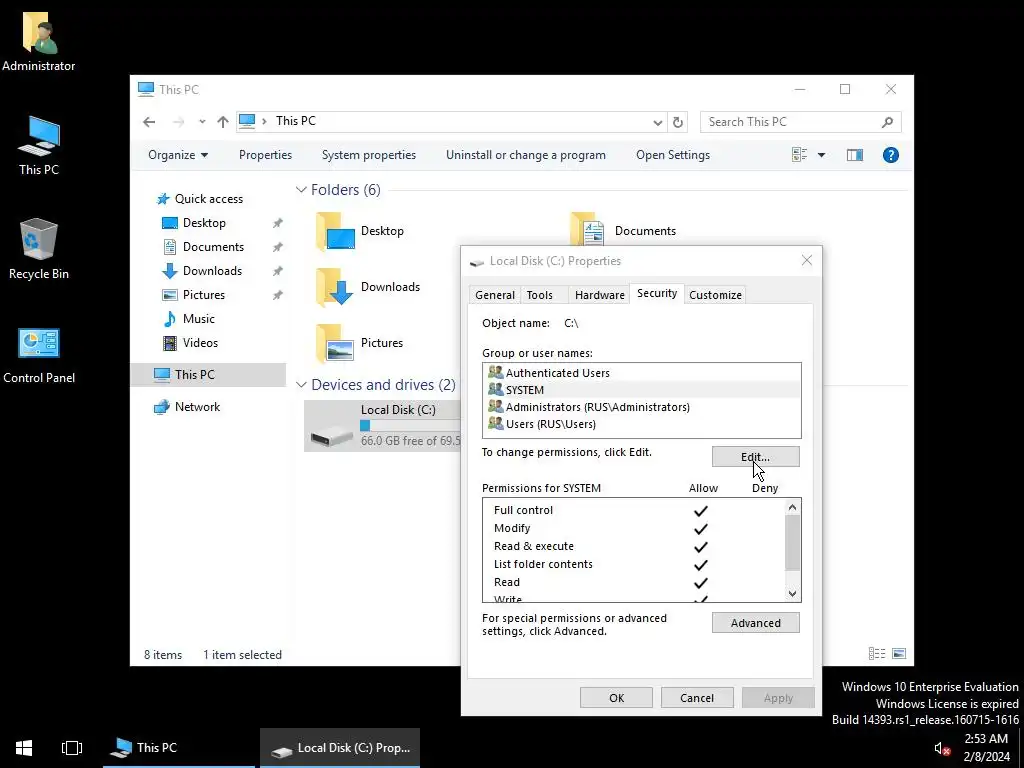Open recent locations dropdown arrow
Image resolution: width=1024 pixels, height=768 pixels.
[x=202, y=121]
